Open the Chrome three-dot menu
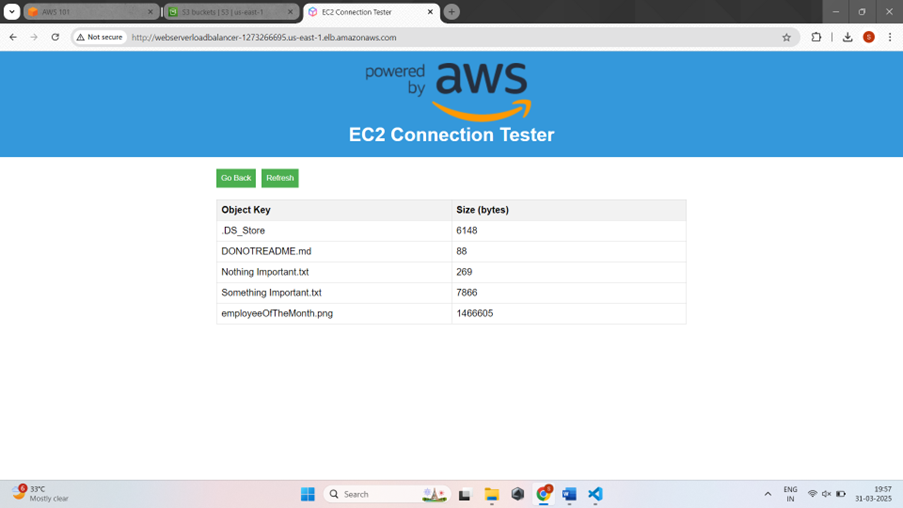This screenshot has width=903, height=508. (890, 37)
